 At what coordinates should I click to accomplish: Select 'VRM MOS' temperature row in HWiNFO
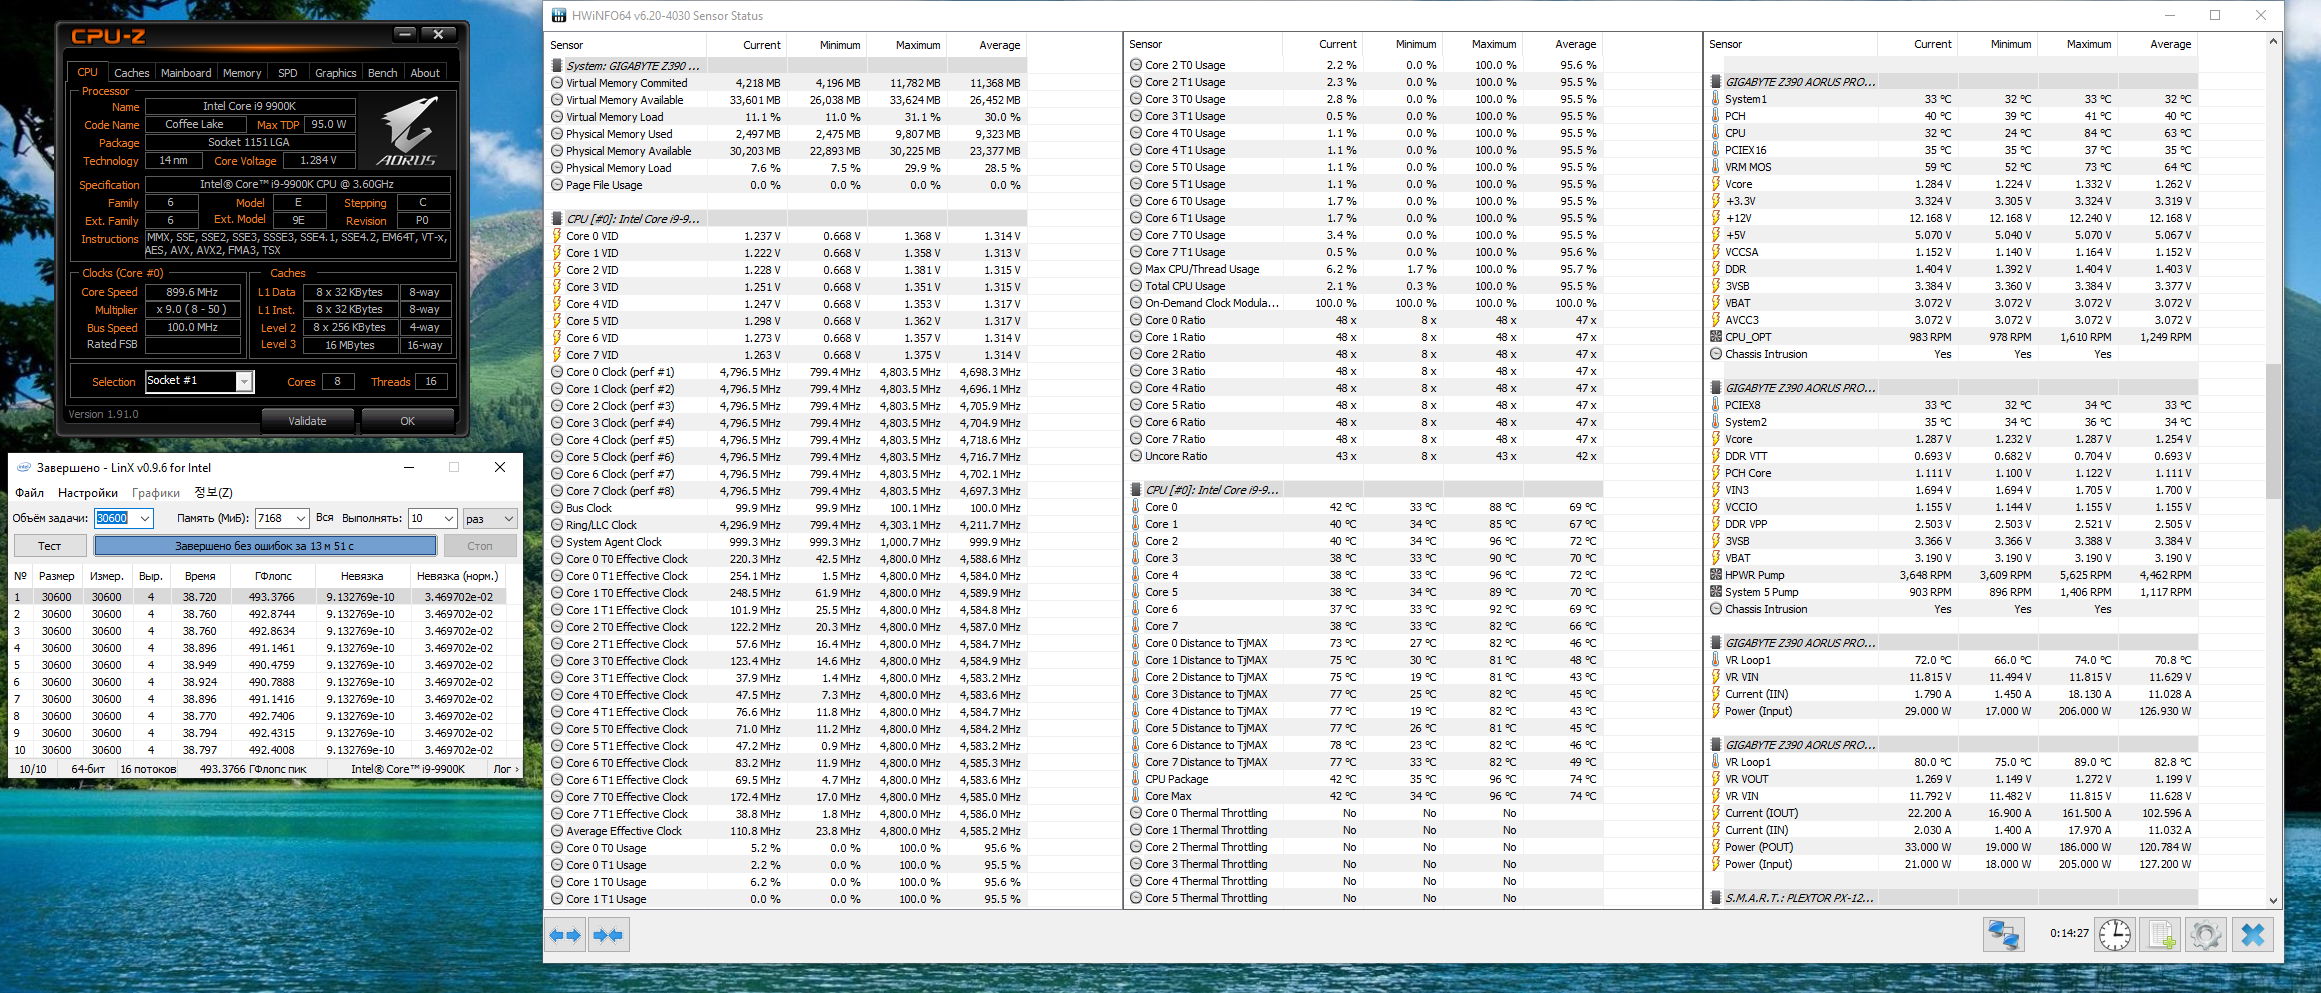(x=1953, y=167)
